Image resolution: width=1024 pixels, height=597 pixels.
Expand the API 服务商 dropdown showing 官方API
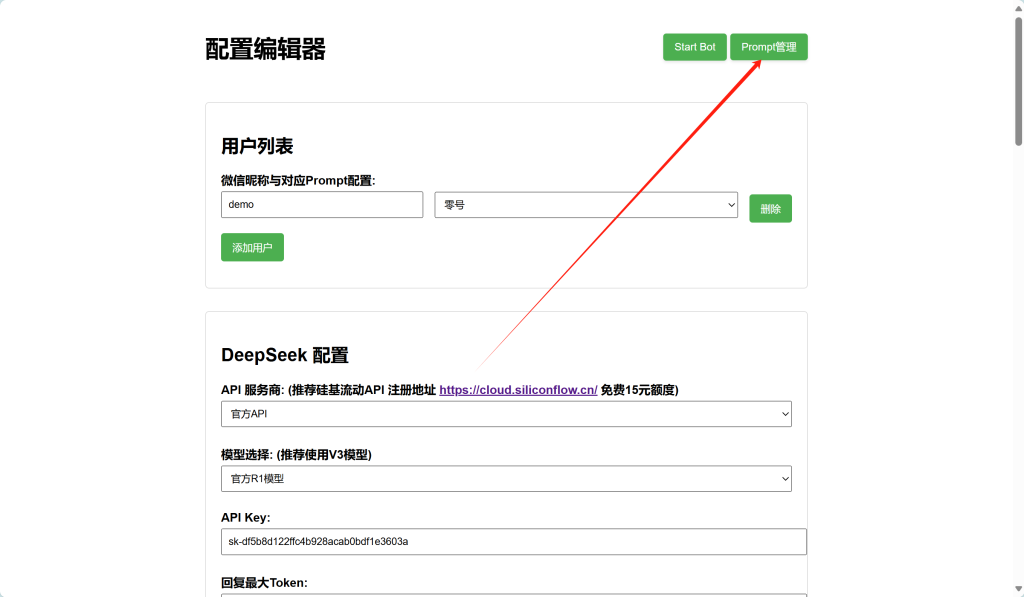point(506,414)
